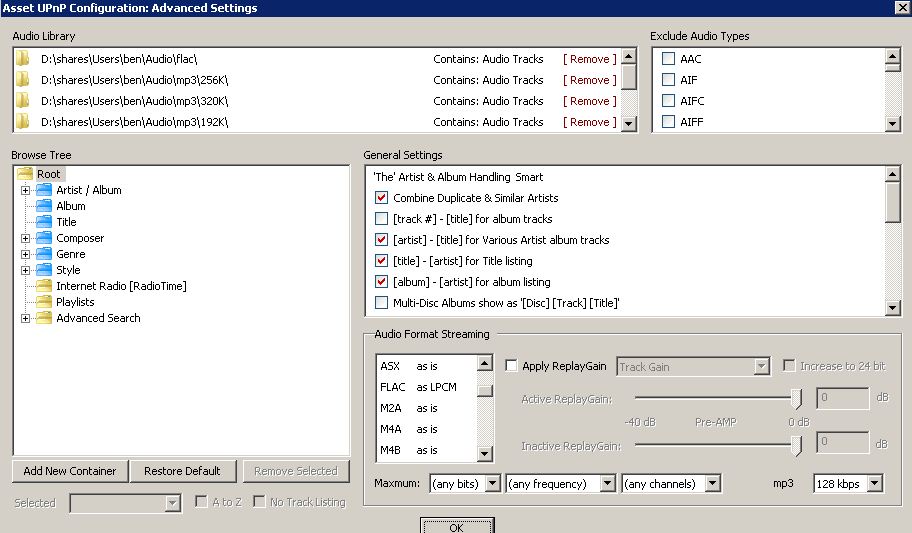Remove the mp3\320K library folder
Image resolution: width=912 pixels, height=533 pixels.
click(x=589, y=101)
